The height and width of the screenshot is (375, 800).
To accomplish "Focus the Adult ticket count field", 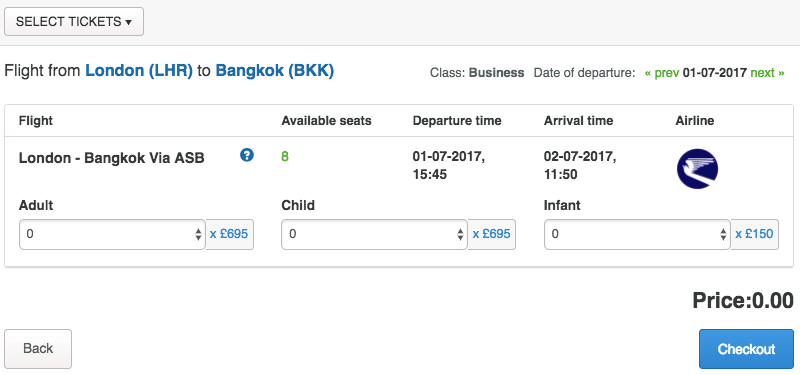I will tap(112, 234).
